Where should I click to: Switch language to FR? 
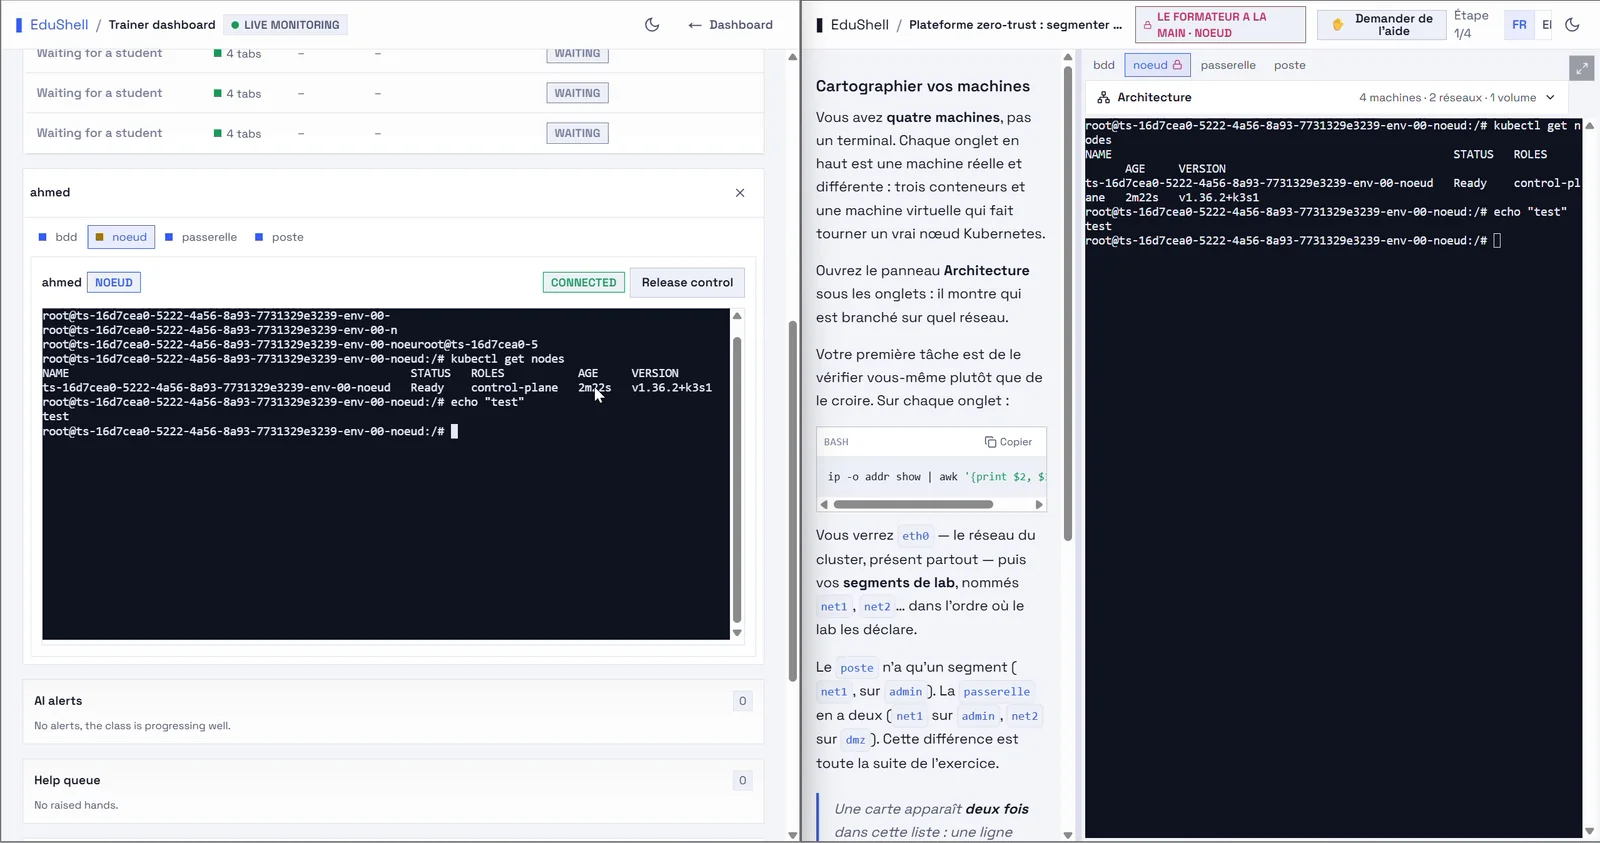pyautogui.click(x=1519, y=25)
